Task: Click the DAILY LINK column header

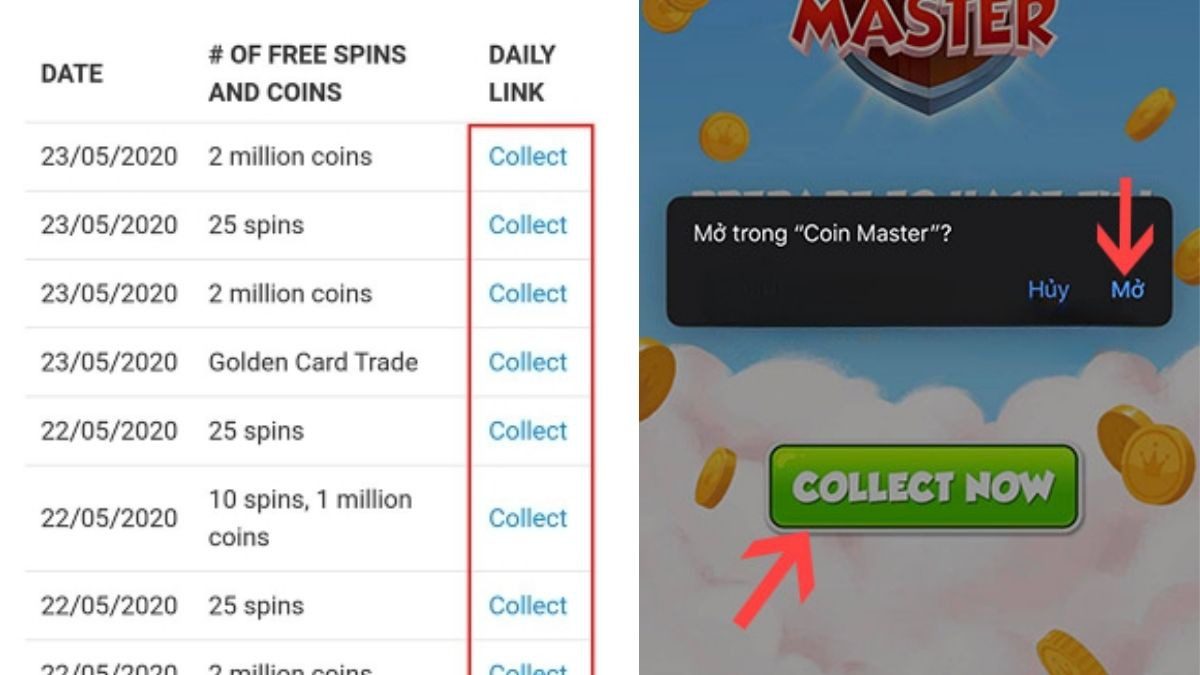Action: [522, 74]
